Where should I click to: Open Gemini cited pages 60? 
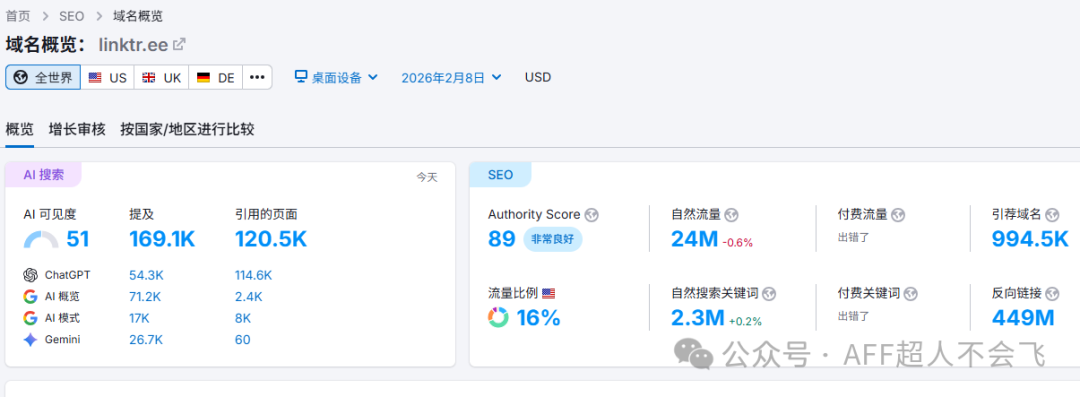[x=242, y=339]
